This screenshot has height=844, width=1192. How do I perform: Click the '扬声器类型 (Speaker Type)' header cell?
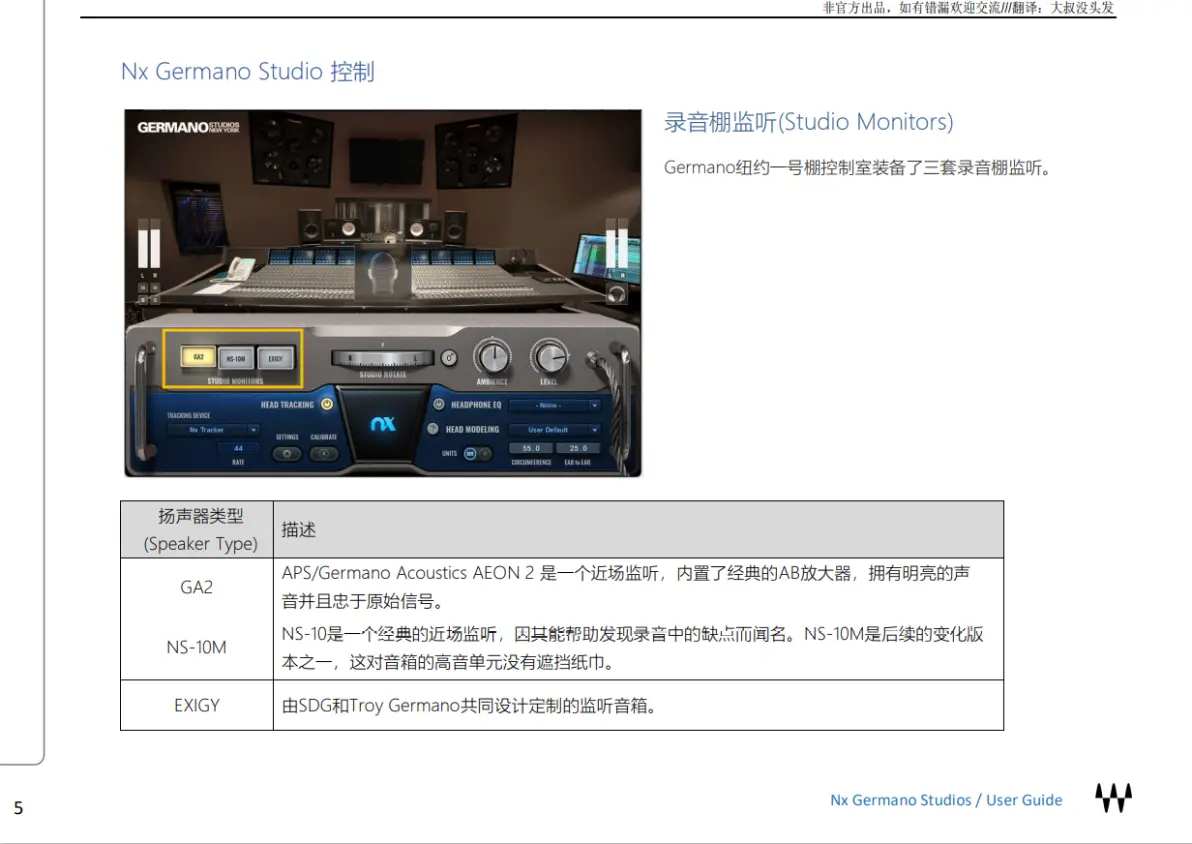point(197,529)
